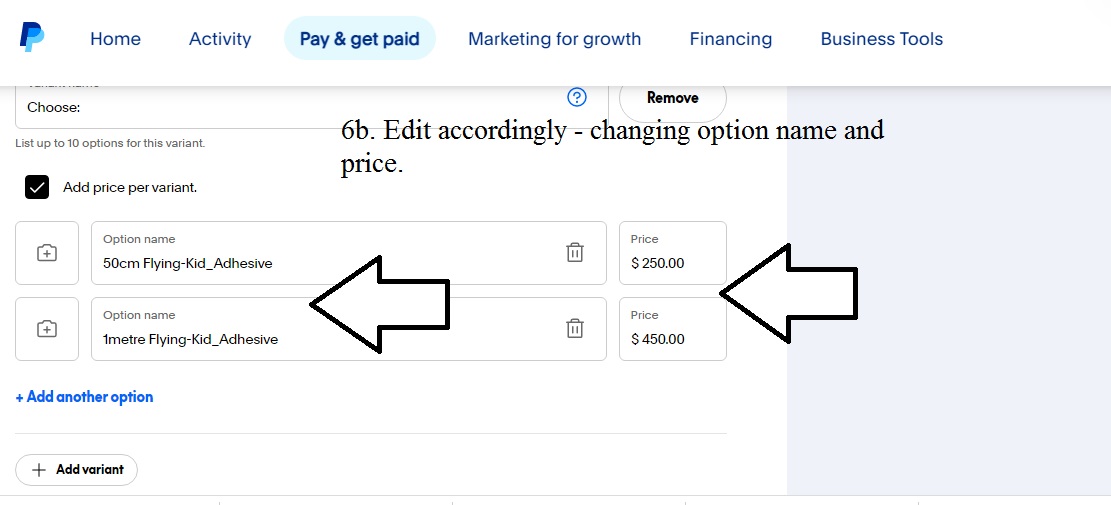This screenshot has height=505, width=1111.
Task: Delete the 50cm Flying-Kid_Adhesive option
Action: 575,252
